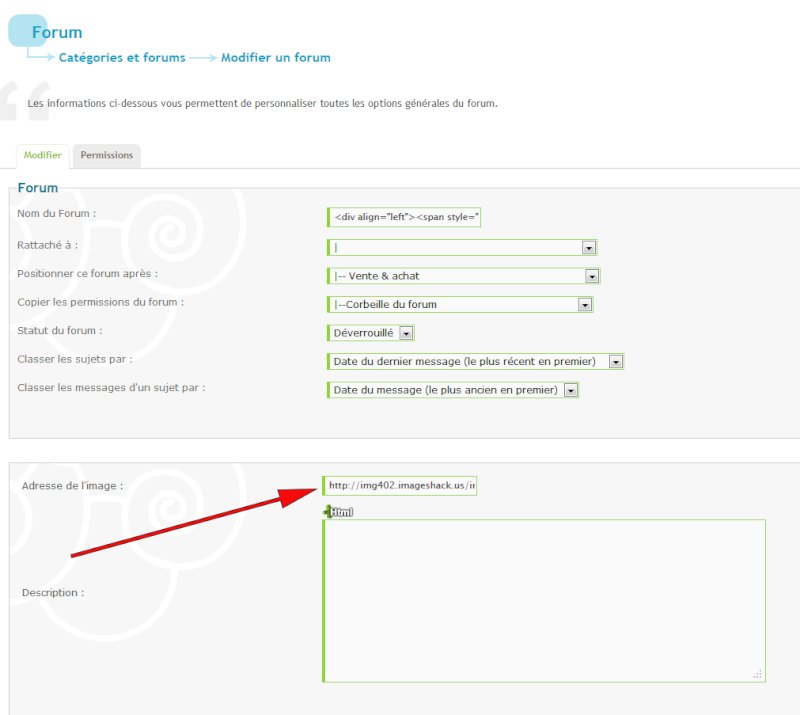
Task: Click the Forum heading at top
Action: 57,32
